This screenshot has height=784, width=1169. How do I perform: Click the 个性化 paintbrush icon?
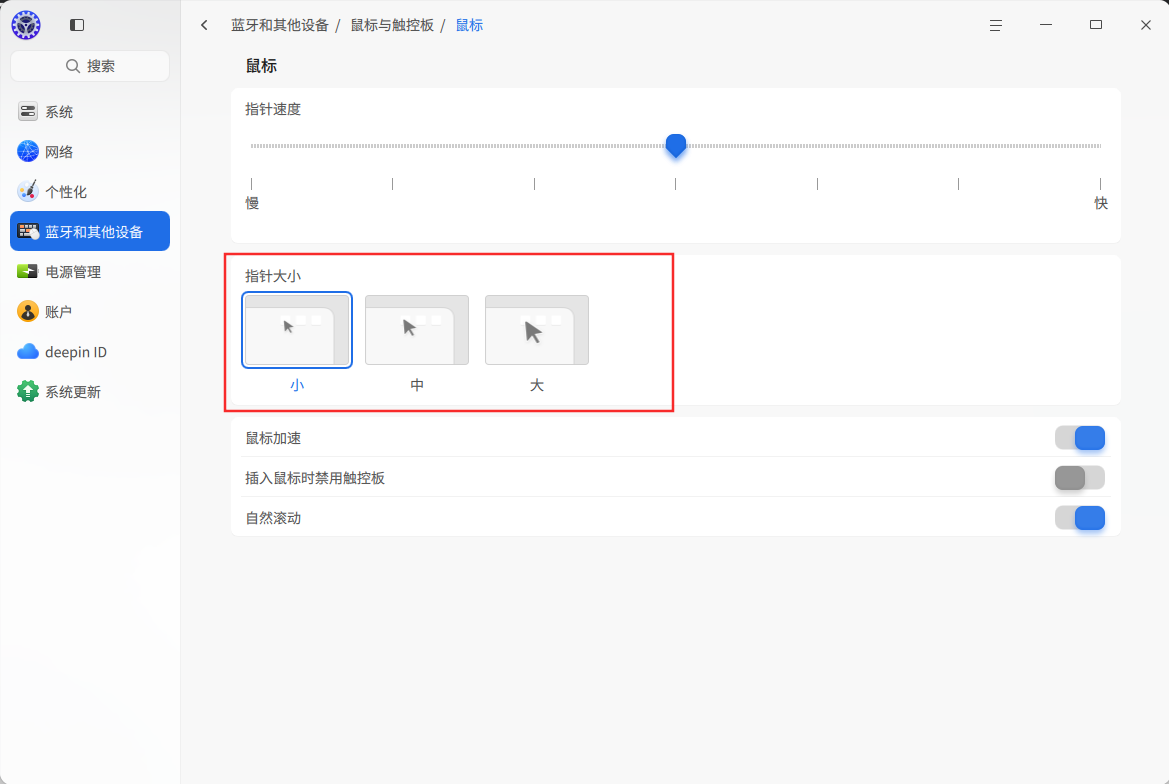tap(28, 192)
